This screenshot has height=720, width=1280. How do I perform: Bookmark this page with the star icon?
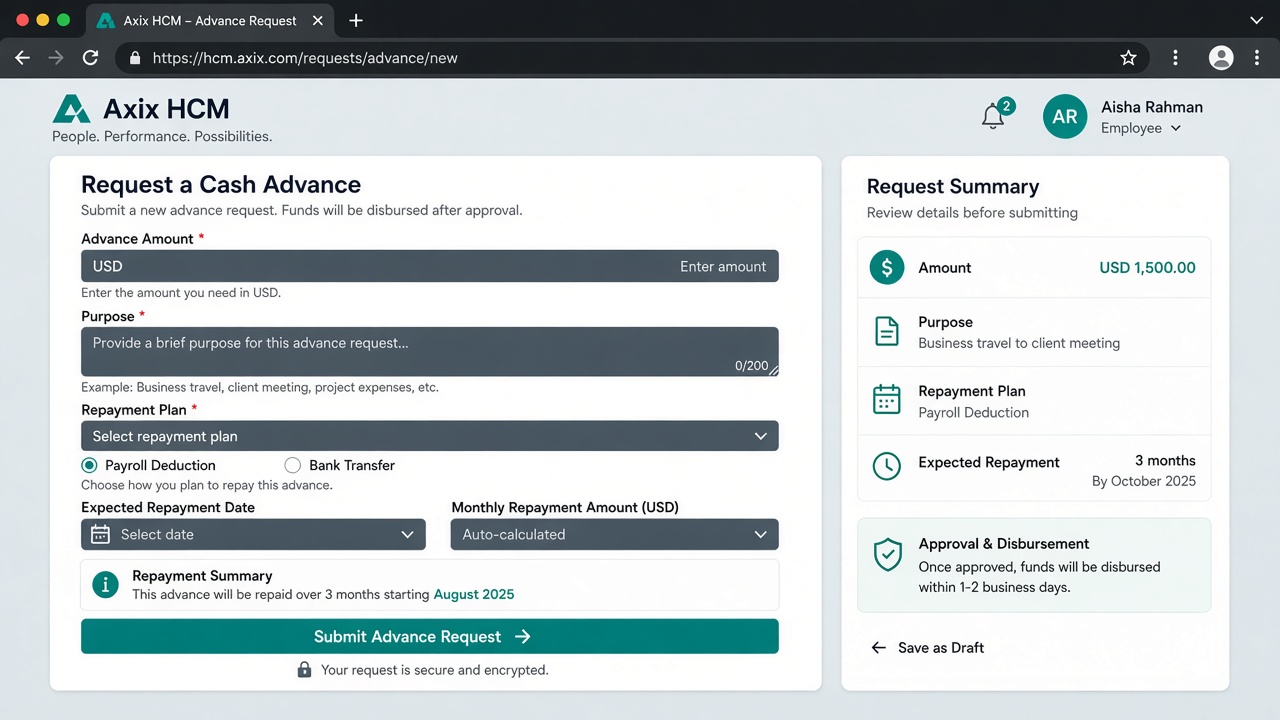1128,58
